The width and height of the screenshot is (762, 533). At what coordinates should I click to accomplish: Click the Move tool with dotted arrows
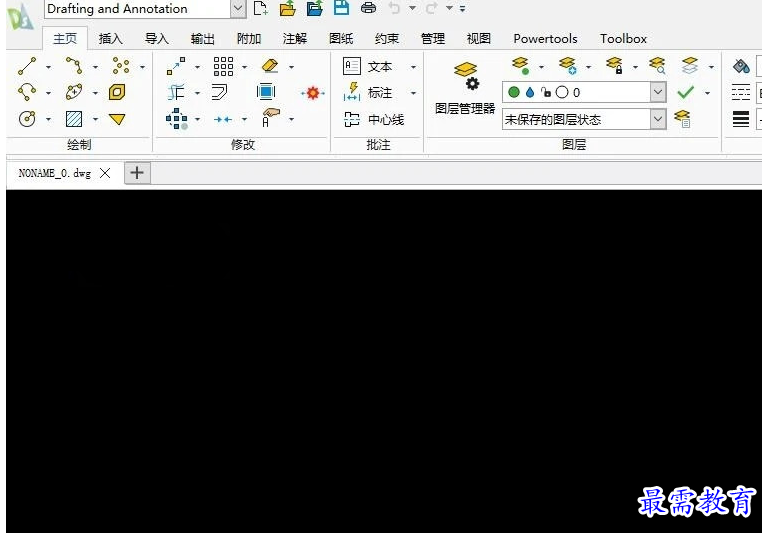tap(176, 119)
